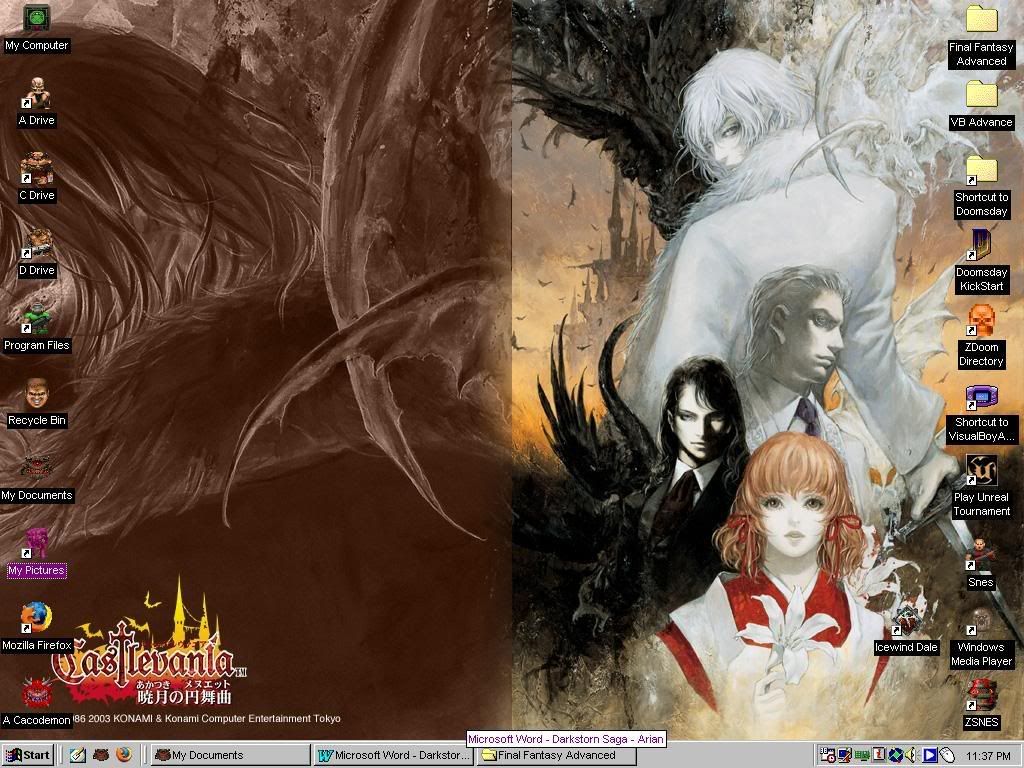Launch Mozilla Firefox from the desktop
The height and width of the screenshot is (768, 1024).
click(37, 628)
